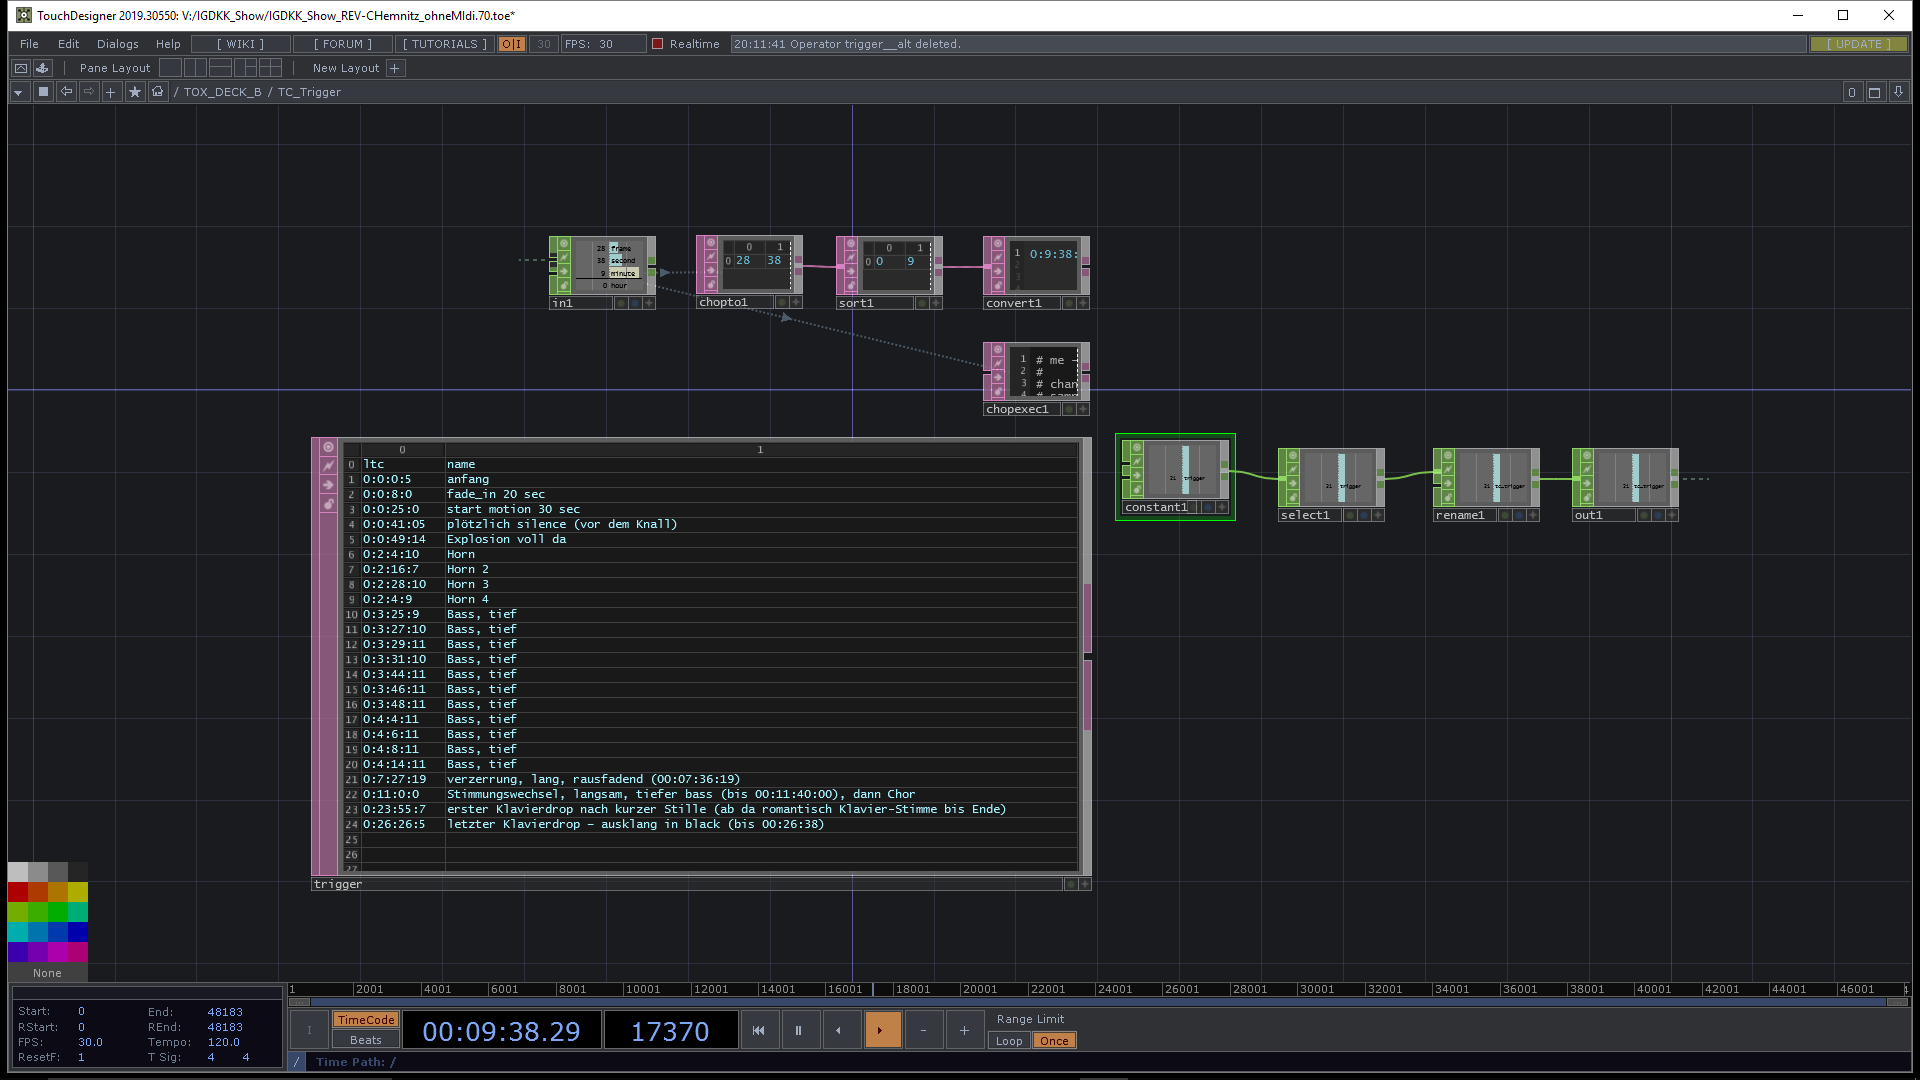Image resolution: width=1920 pixels, height=1080 pixels.
Task: Choose single pane layout
Action: (x=171, y=68)
